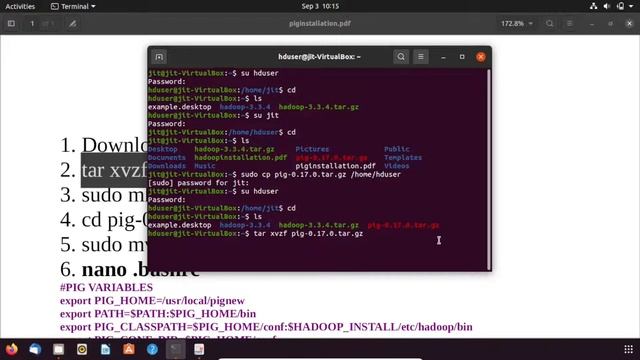Click 'Documents' in the terminal listing
This screenshot has width=640, height=360.
click(167, 158)
